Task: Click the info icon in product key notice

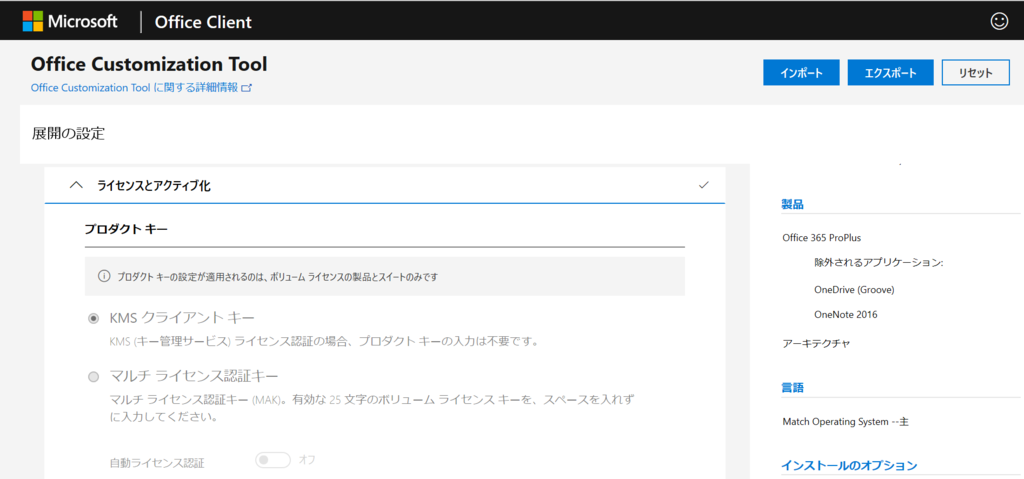Action: point(104,276)
